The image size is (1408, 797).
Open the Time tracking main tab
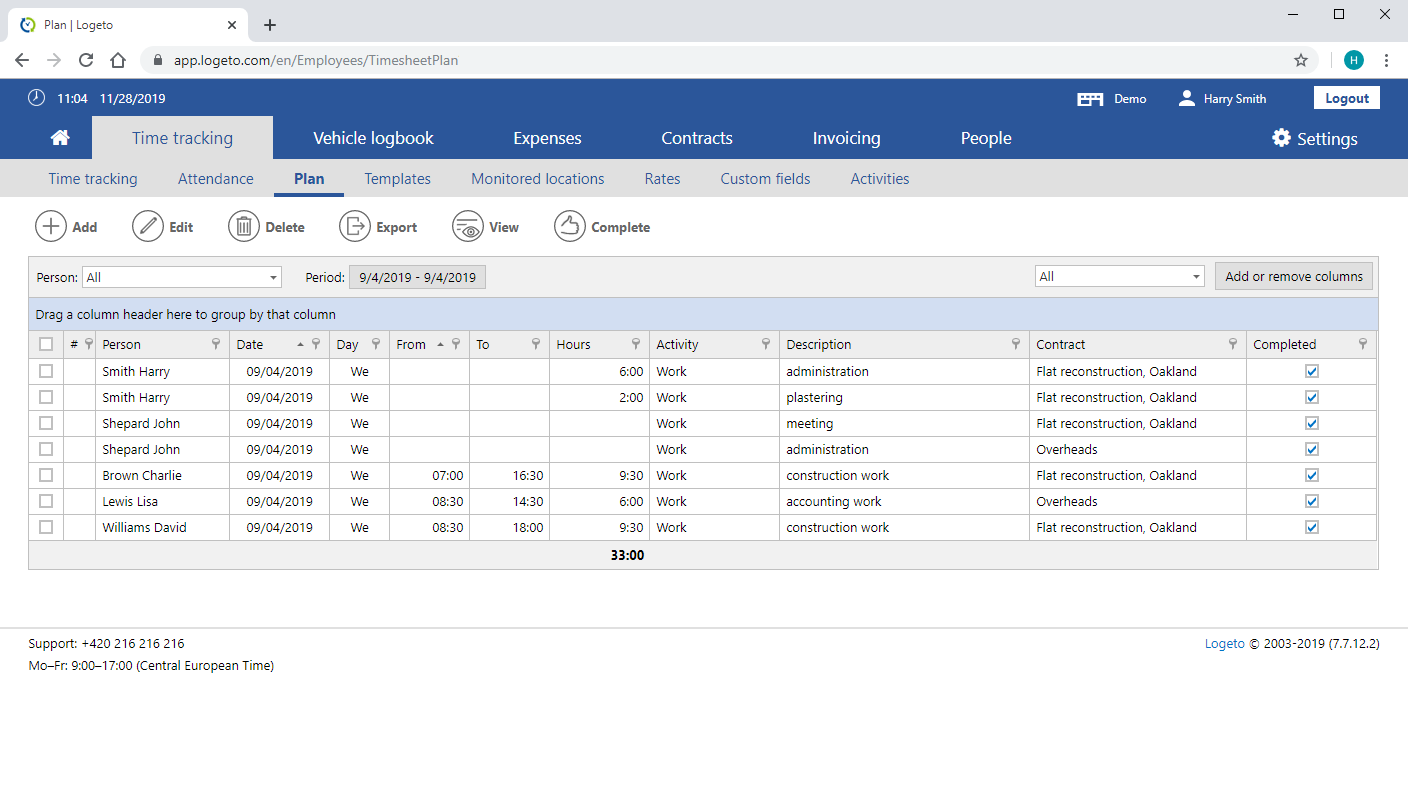[182, 138]
